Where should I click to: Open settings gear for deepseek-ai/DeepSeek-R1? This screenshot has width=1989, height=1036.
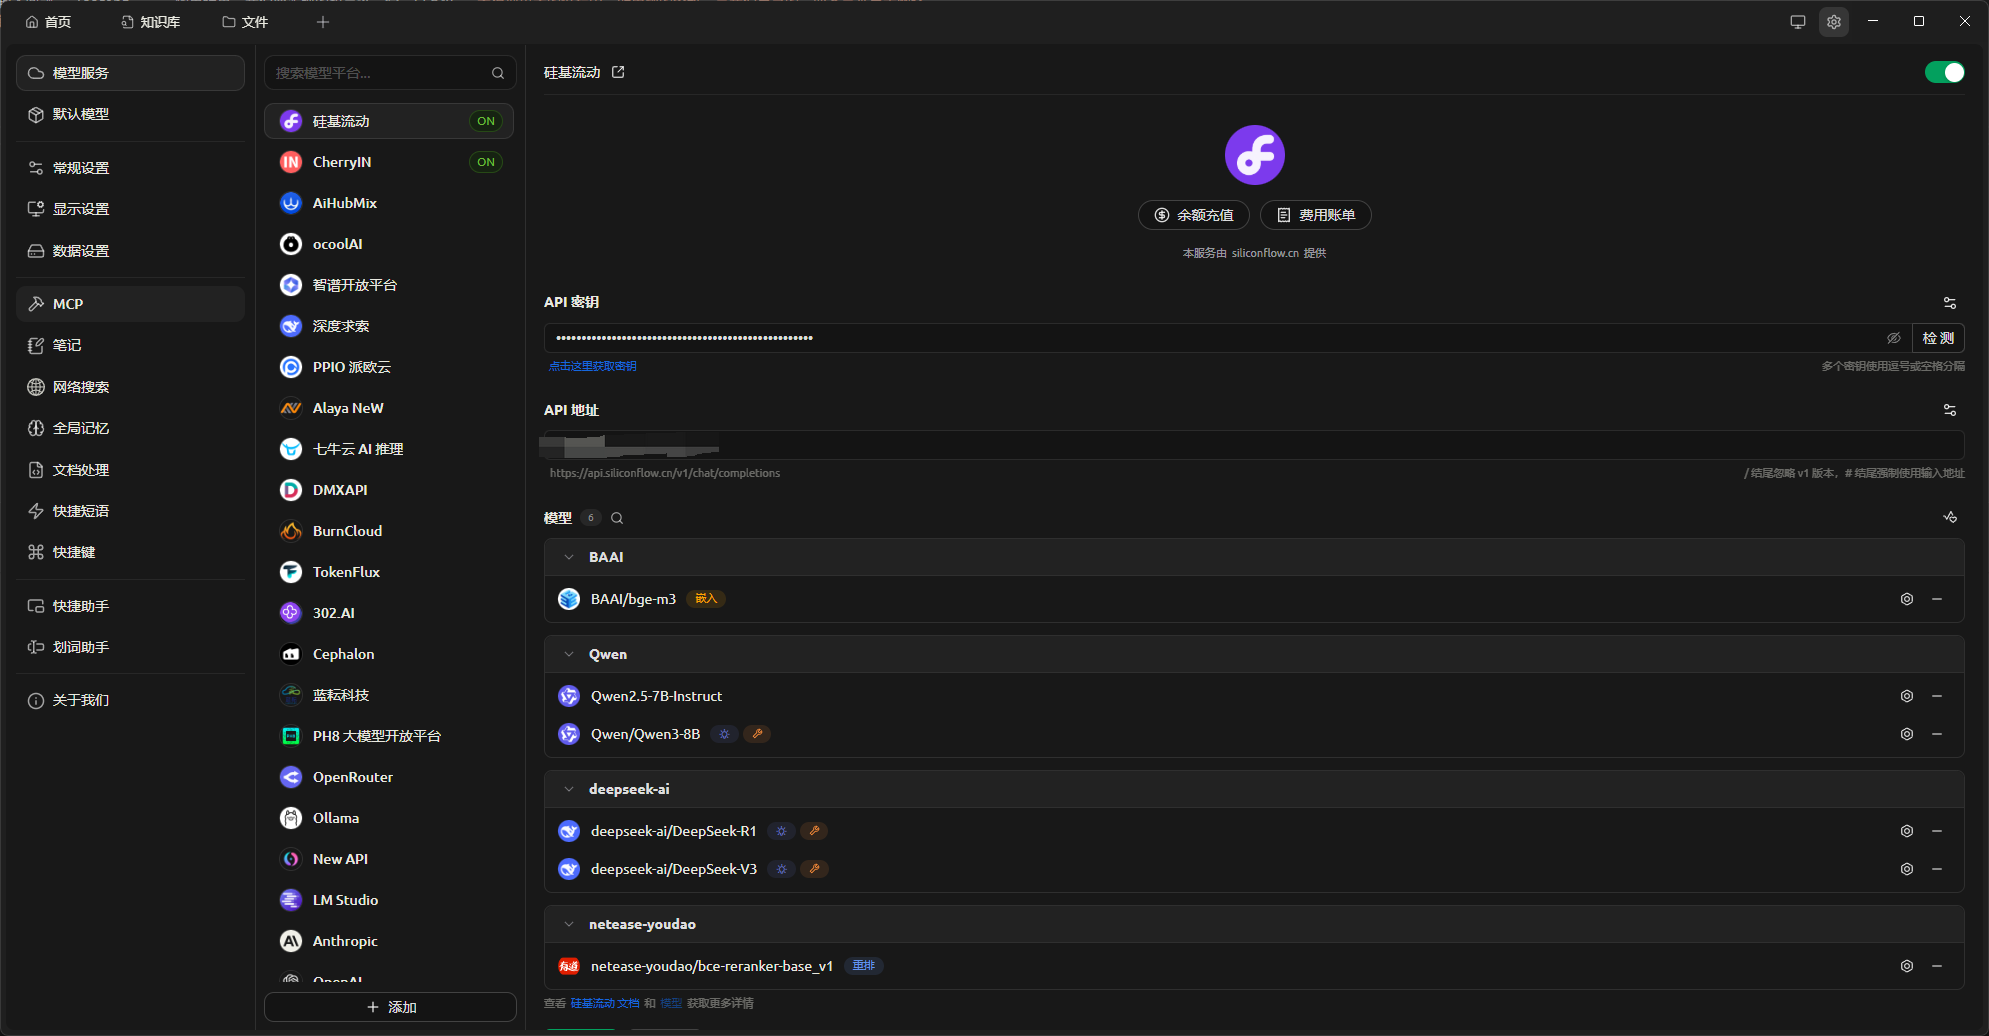pyautogui.click(x=1906, y=831)
